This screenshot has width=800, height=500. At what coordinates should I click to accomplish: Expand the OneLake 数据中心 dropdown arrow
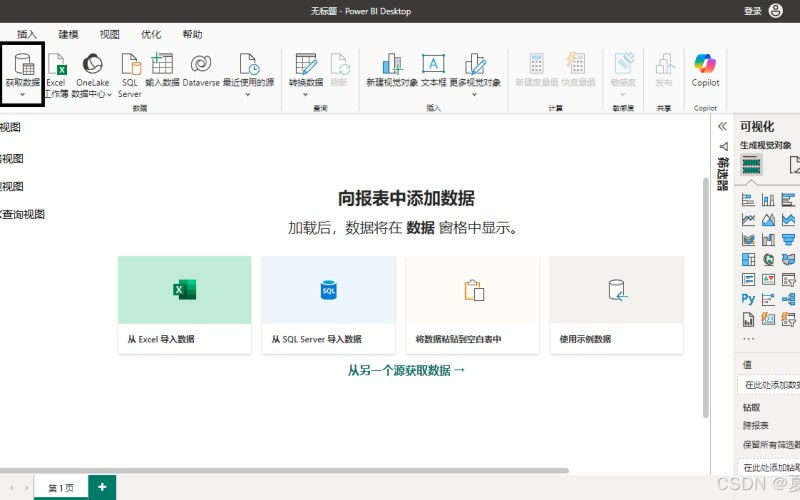pyautogui.click(x=109, y=94)
